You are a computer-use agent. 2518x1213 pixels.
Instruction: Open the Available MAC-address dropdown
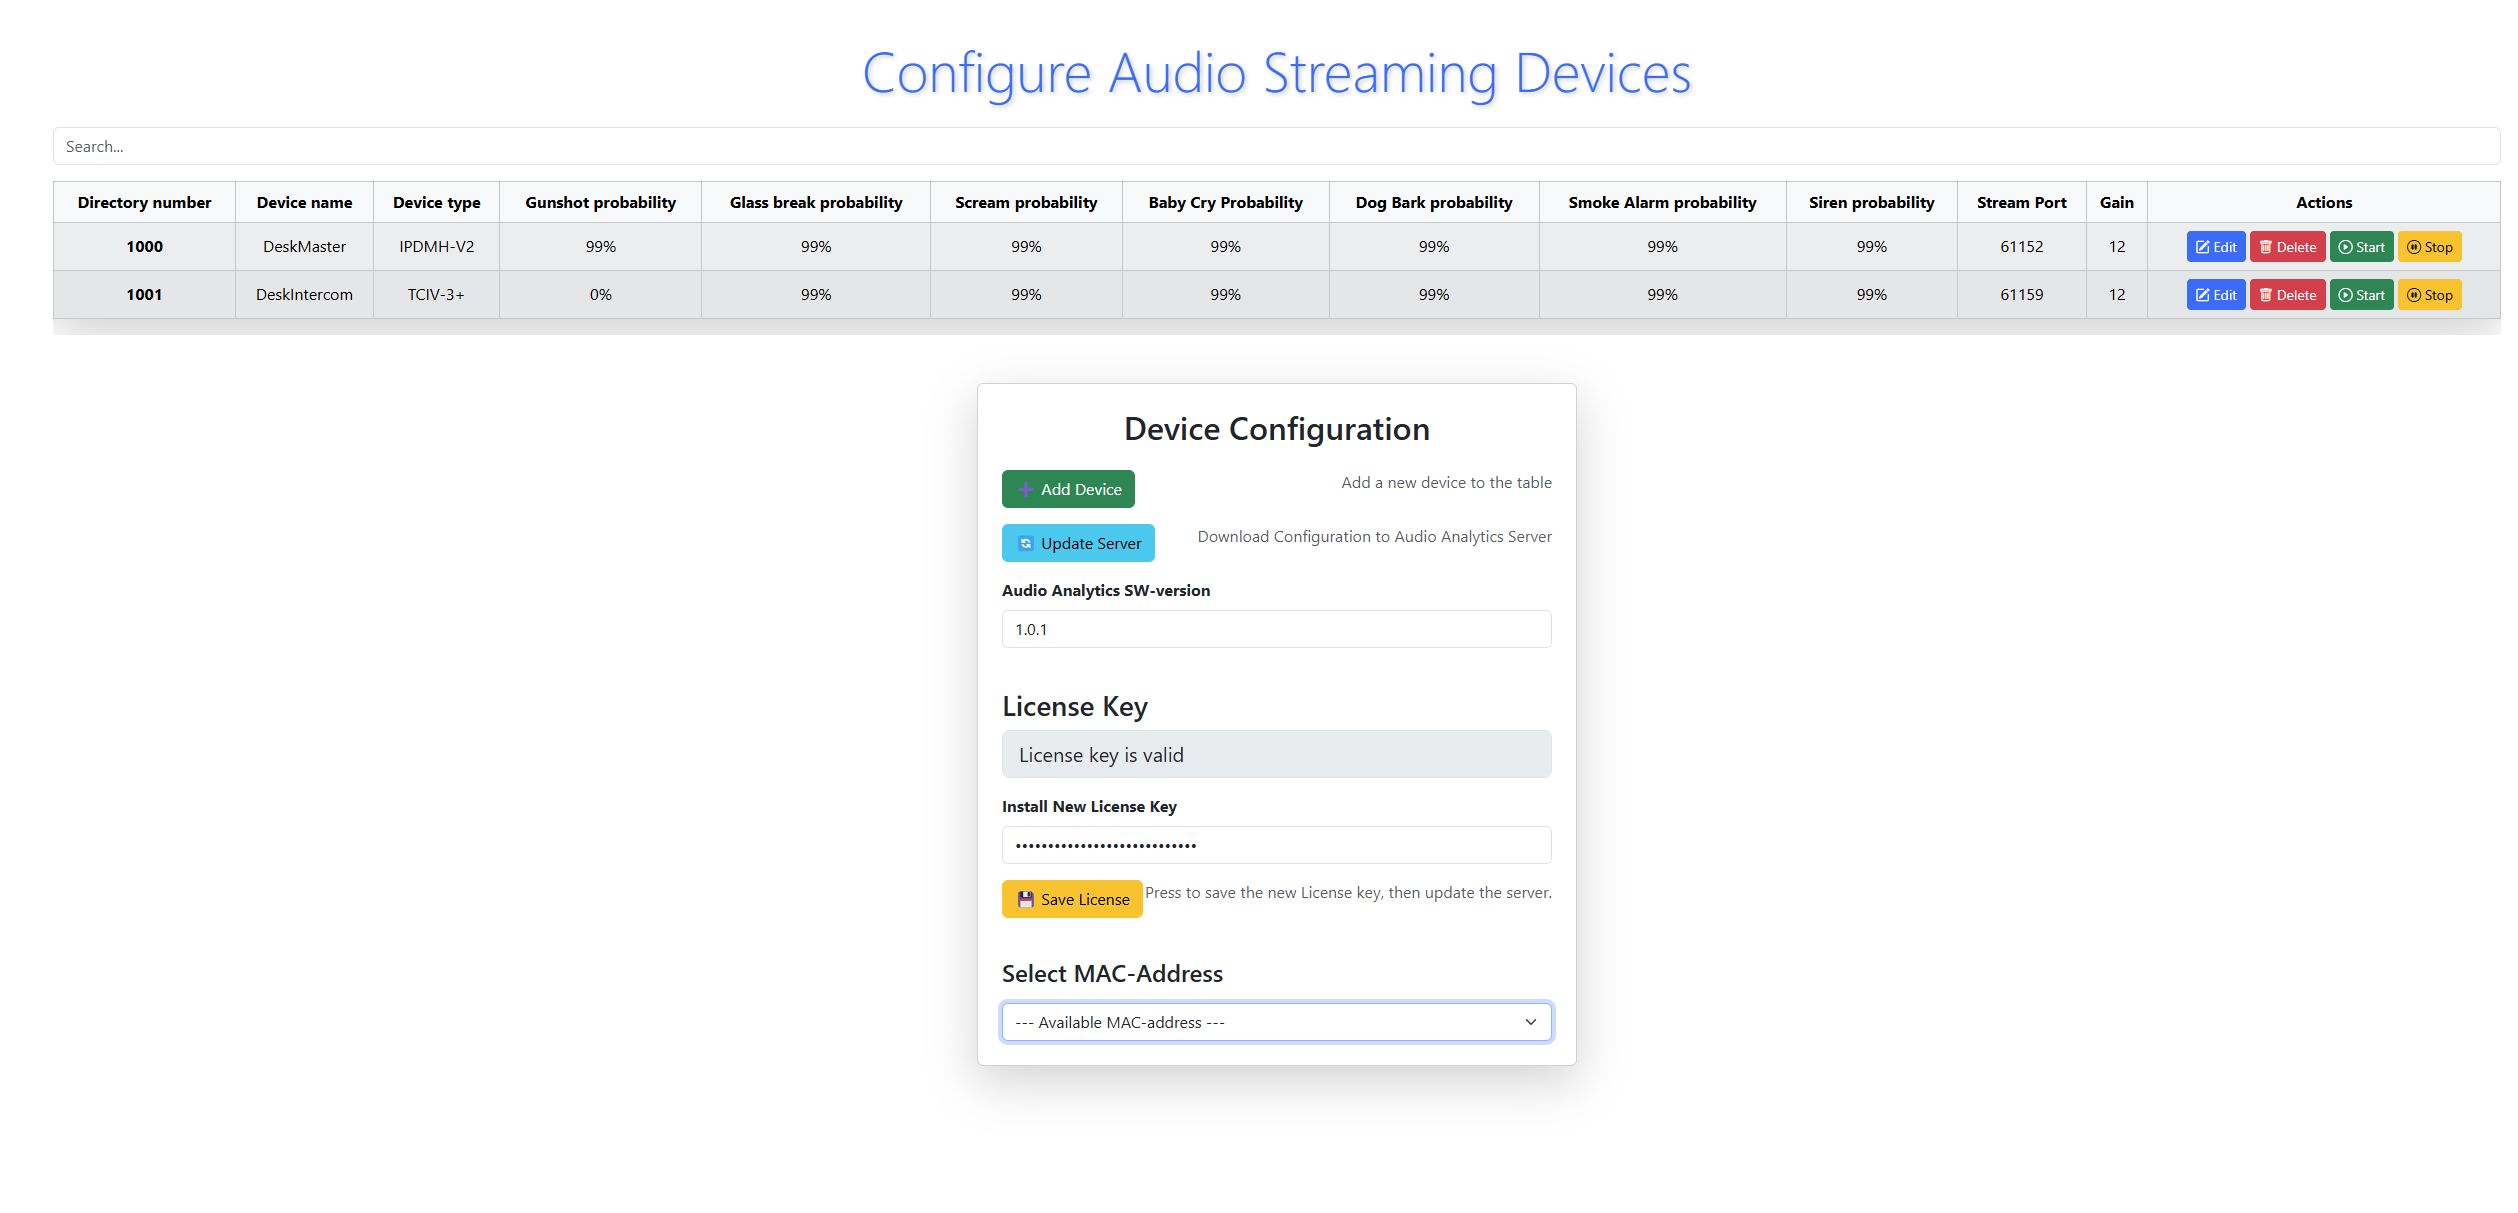pyautogui.click(x=1275, y=1022)
